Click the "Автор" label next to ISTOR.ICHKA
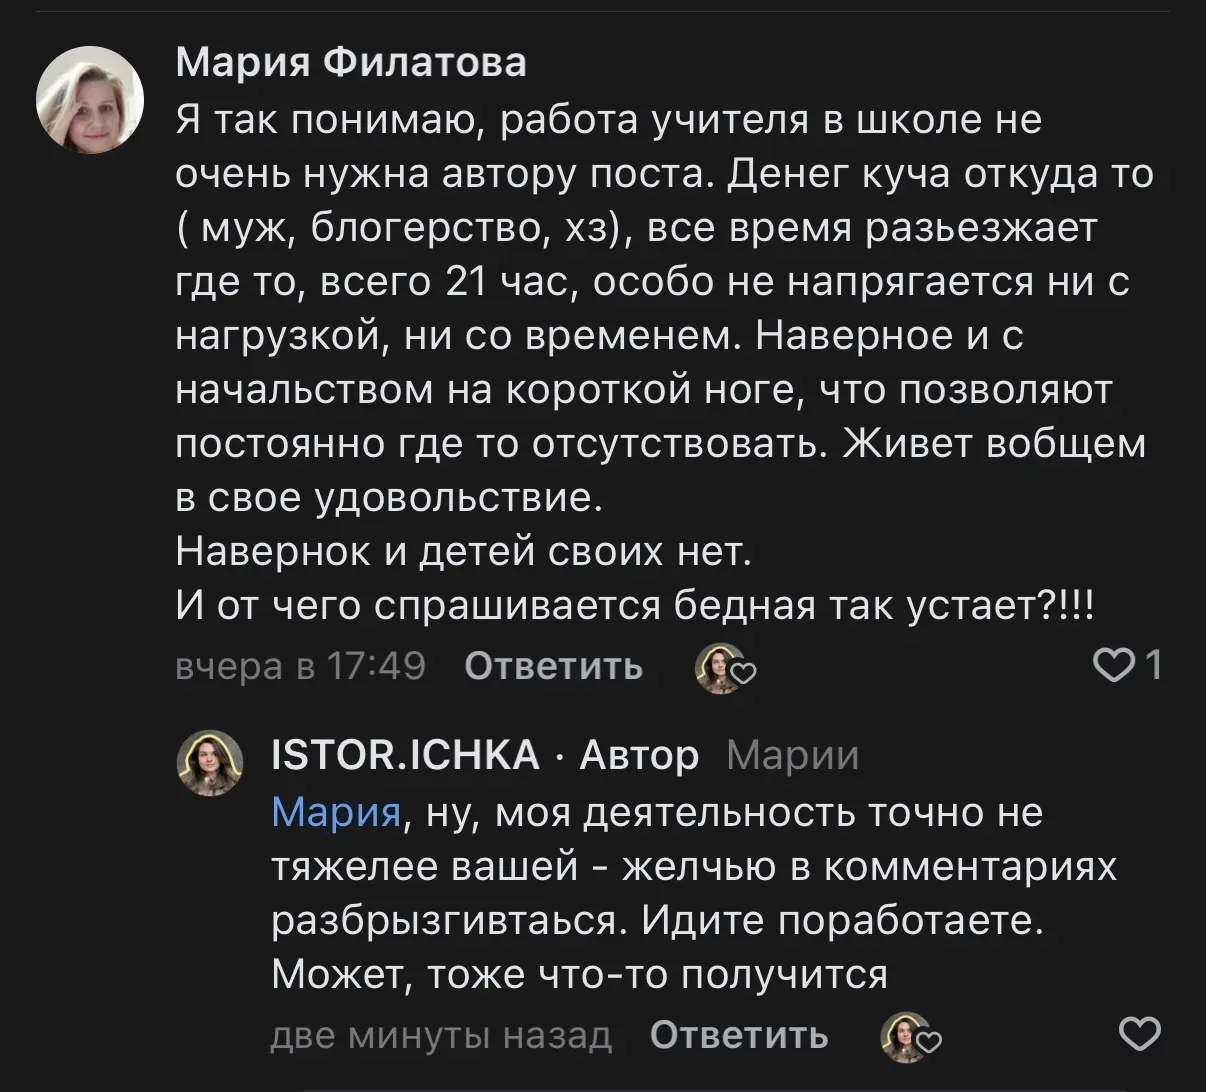This screenshot has width=1206, height=1092. pyautogui.click(x=639, y=756)
